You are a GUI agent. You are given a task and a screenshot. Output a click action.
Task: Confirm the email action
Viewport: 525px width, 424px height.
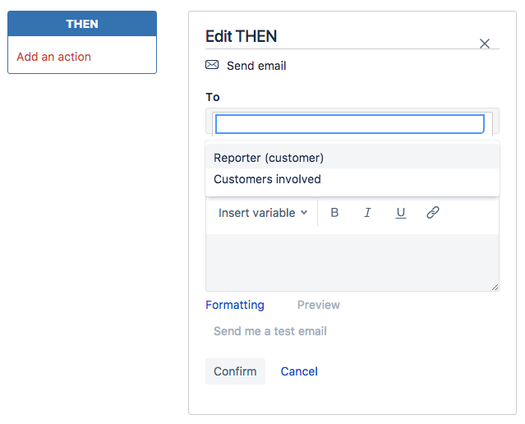(x=235, y=371)
